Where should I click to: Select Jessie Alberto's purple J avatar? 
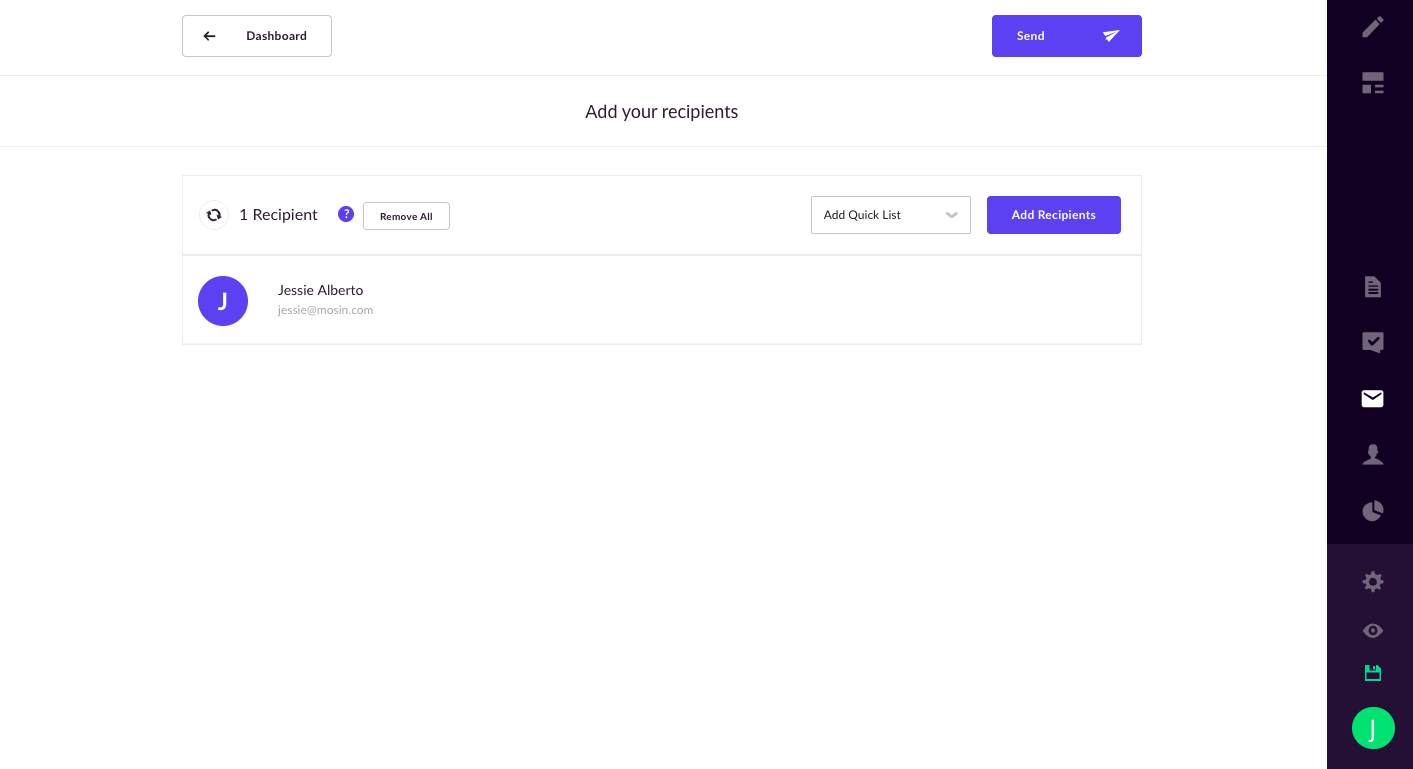click(223, 301)
